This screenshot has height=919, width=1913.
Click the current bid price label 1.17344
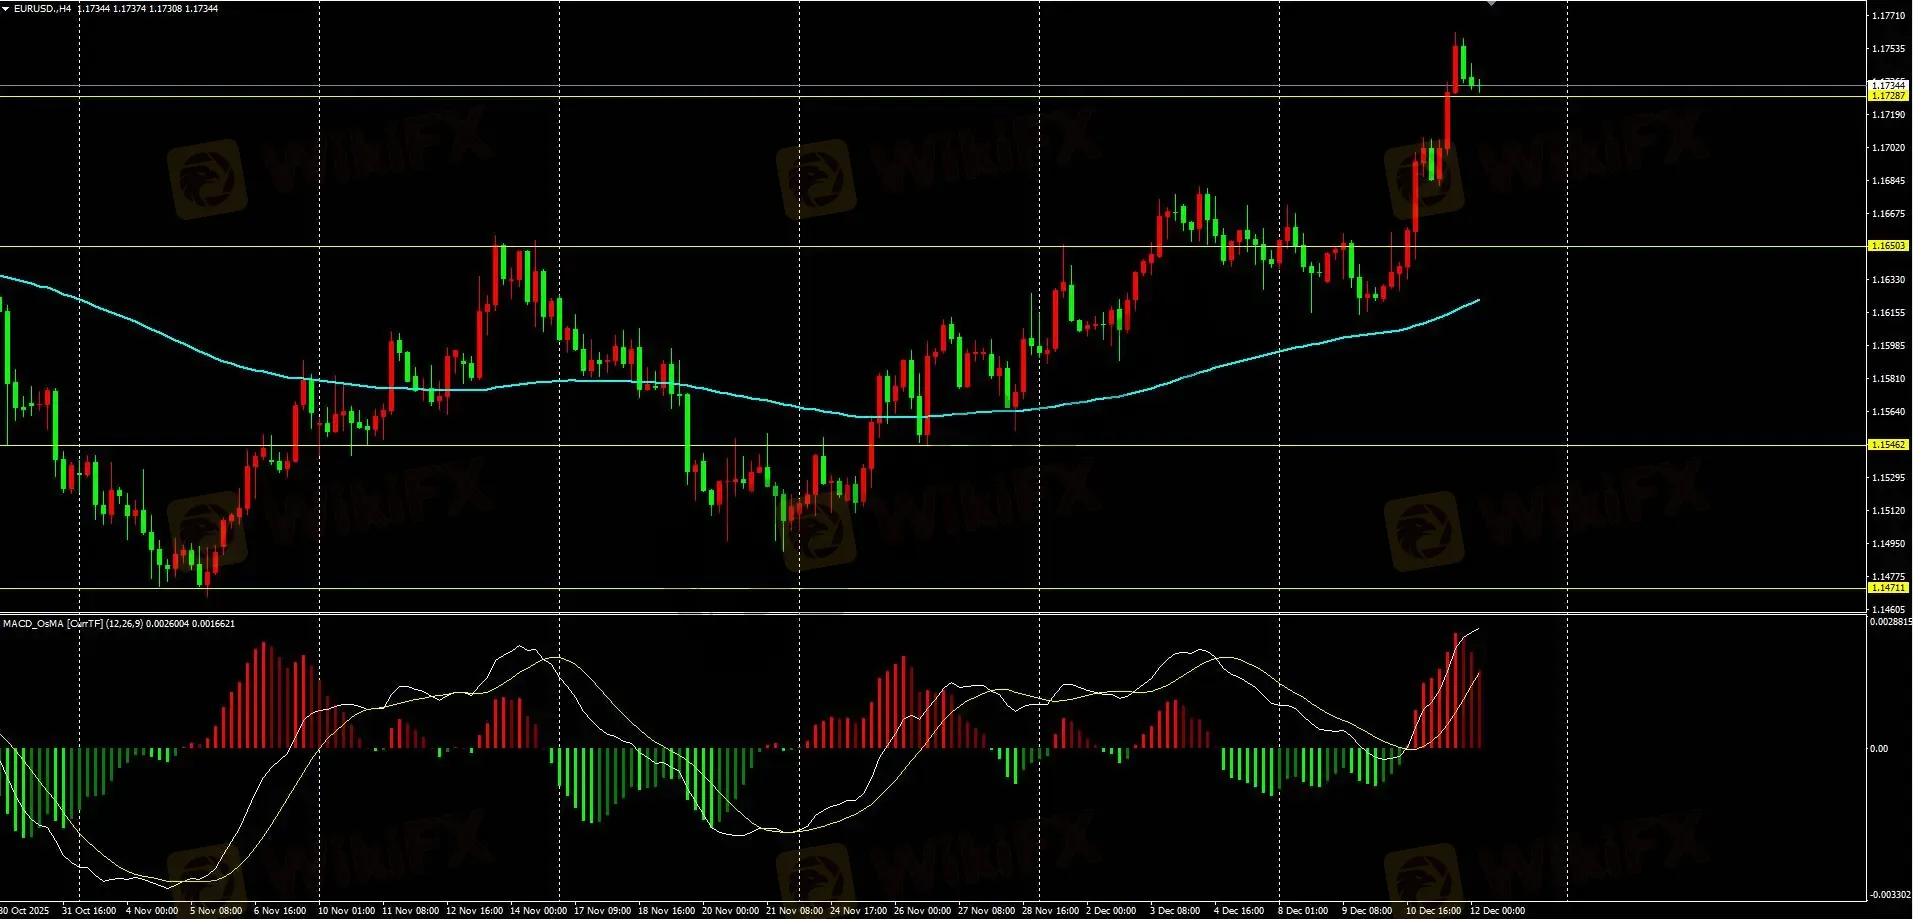click(x=1888, y=86)
